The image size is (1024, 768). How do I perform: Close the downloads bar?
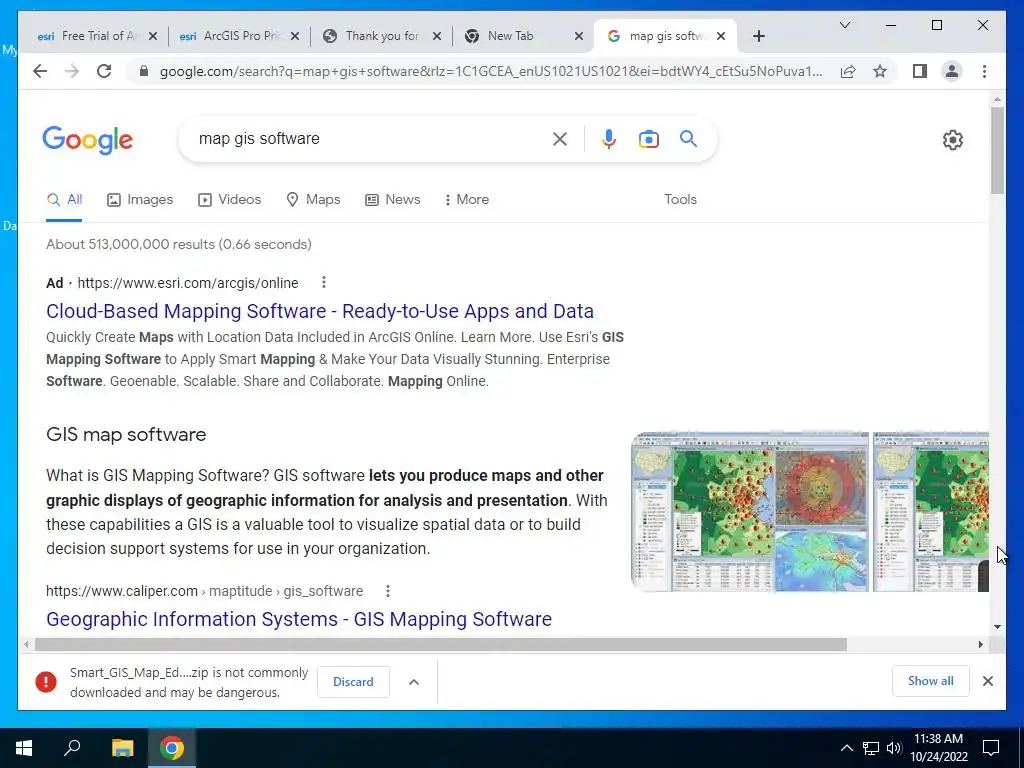click(987, 681)
